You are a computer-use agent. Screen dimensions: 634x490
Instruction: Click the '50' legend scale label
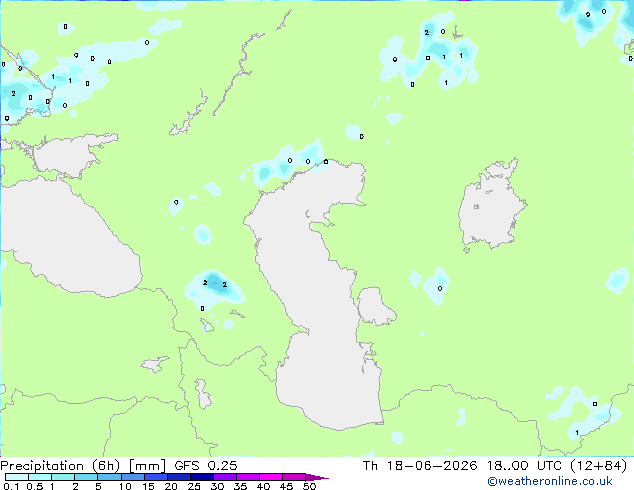[x=309, y=486]
